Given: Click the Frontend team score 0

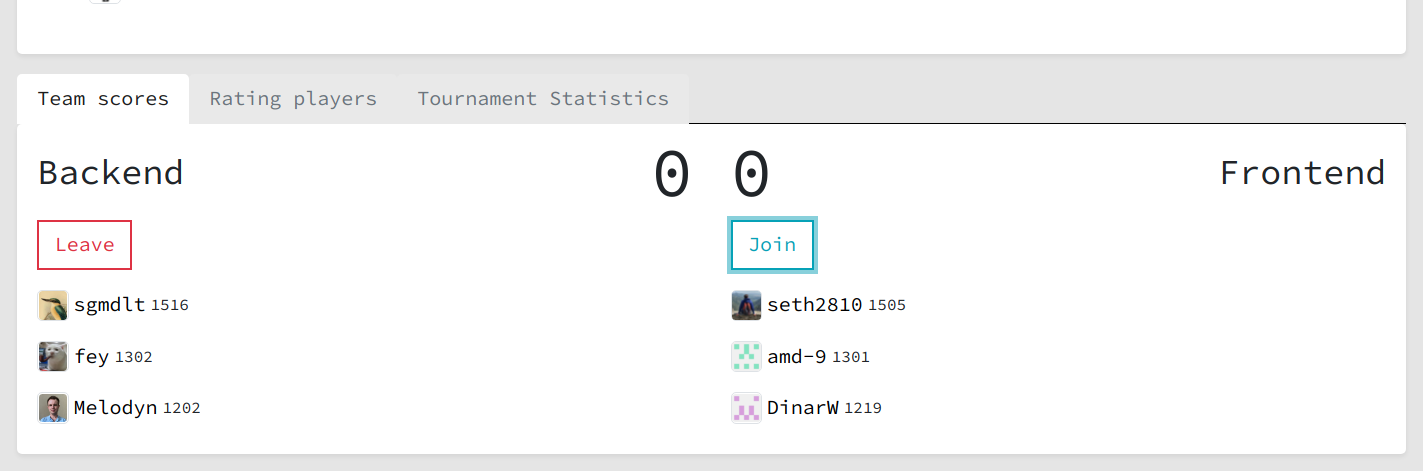Looking at the screenshot, I should click(x=751, y=175).
